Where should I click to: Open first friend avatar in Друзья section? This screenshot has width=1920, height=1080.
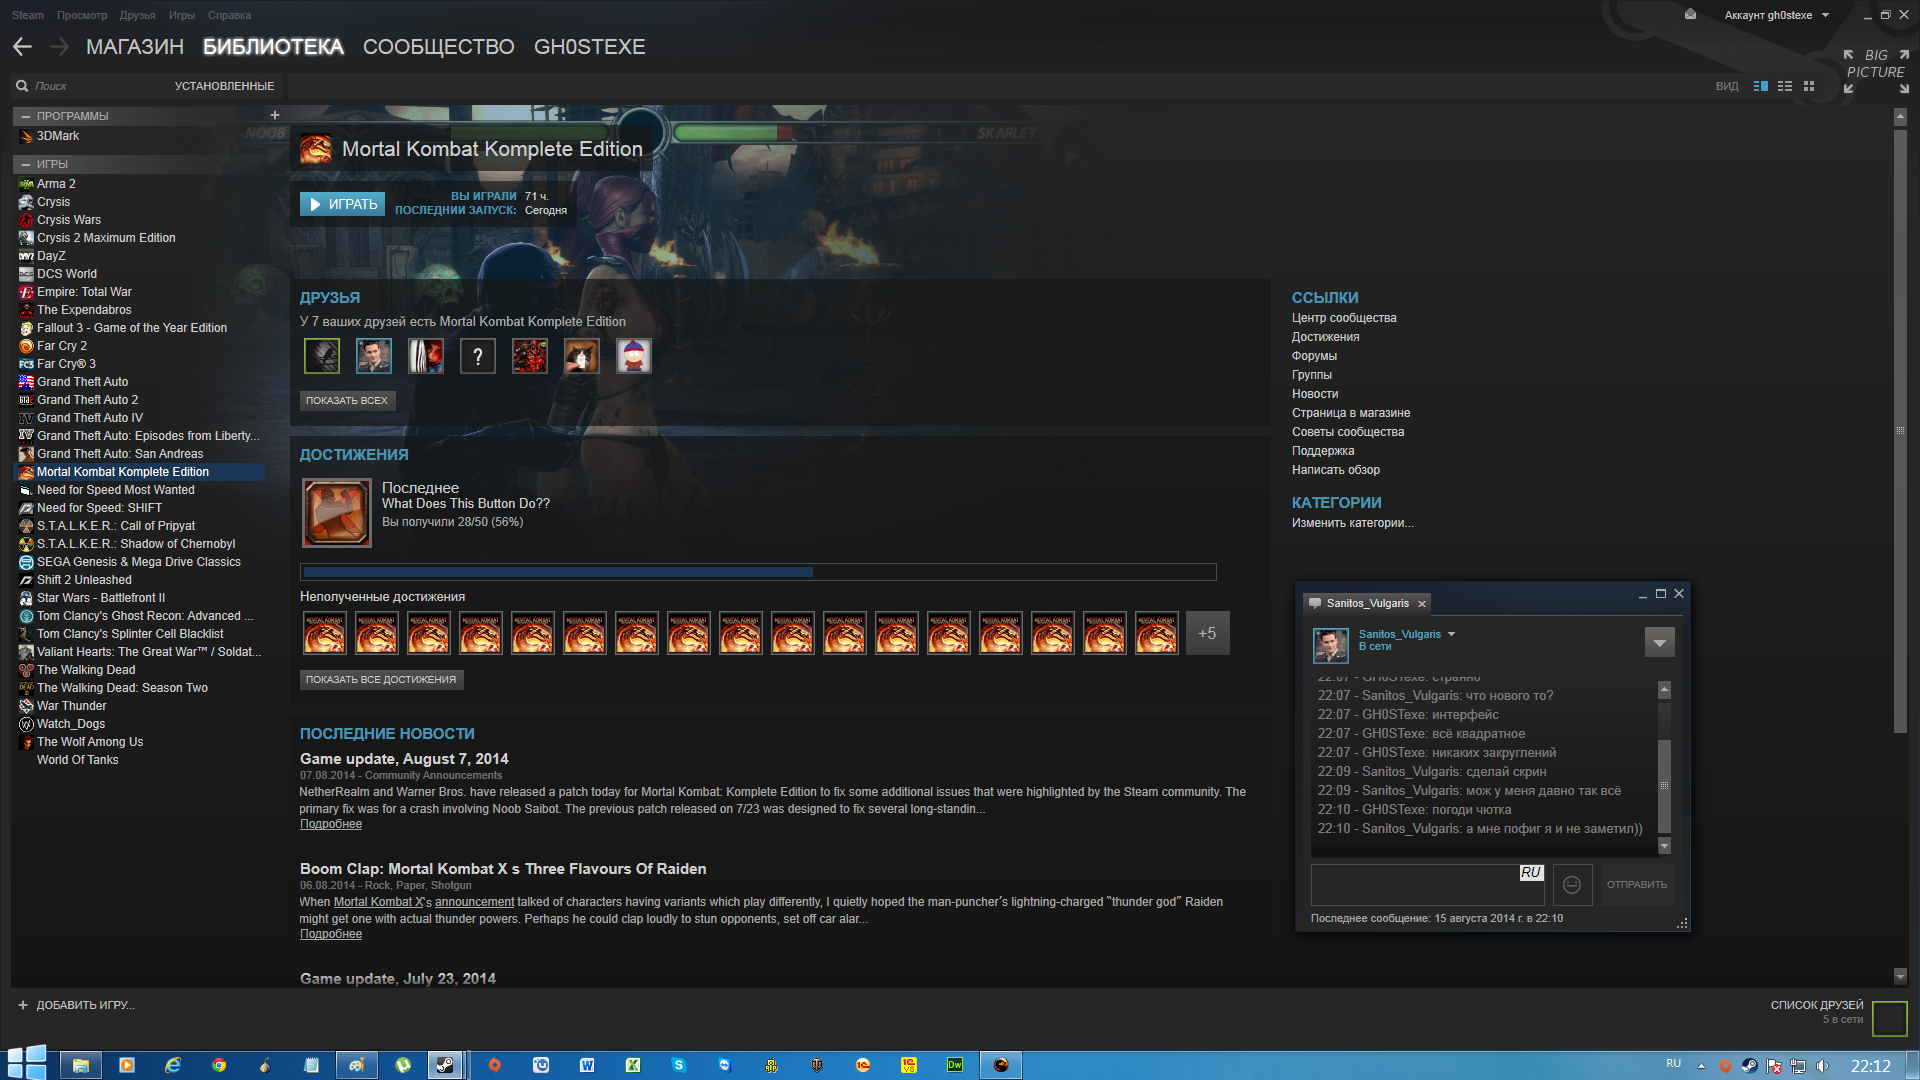[x=322, y=356]
